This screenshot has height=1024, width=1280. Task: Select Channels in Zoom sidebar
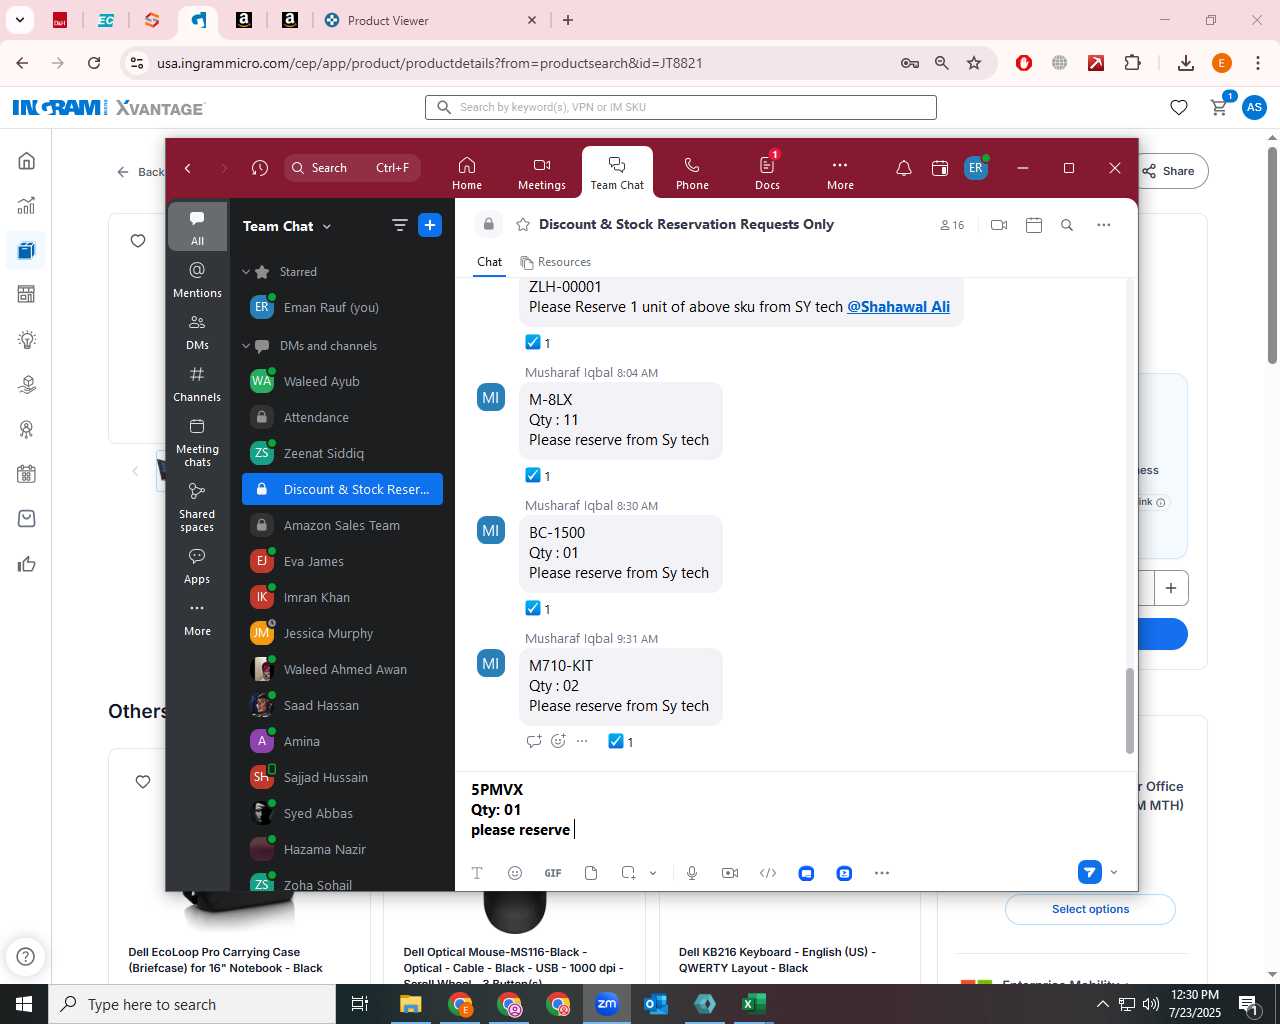pos(197,384)
